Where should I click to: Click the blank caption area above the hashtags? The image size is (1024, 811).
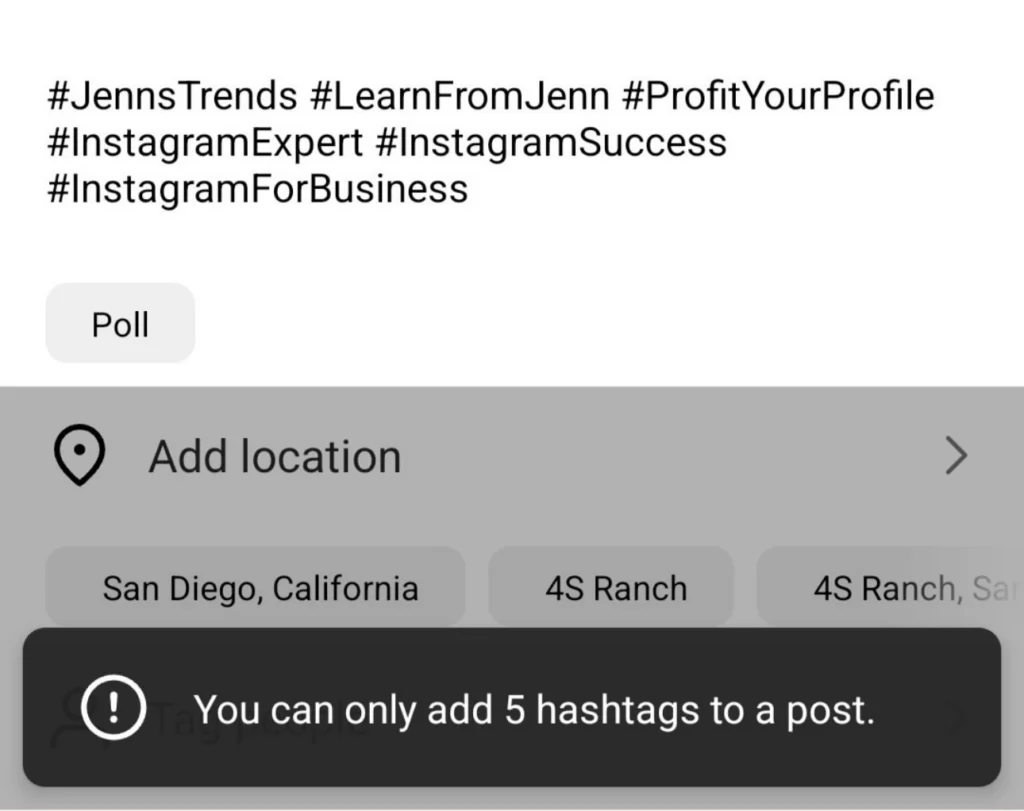click(500, 35)
